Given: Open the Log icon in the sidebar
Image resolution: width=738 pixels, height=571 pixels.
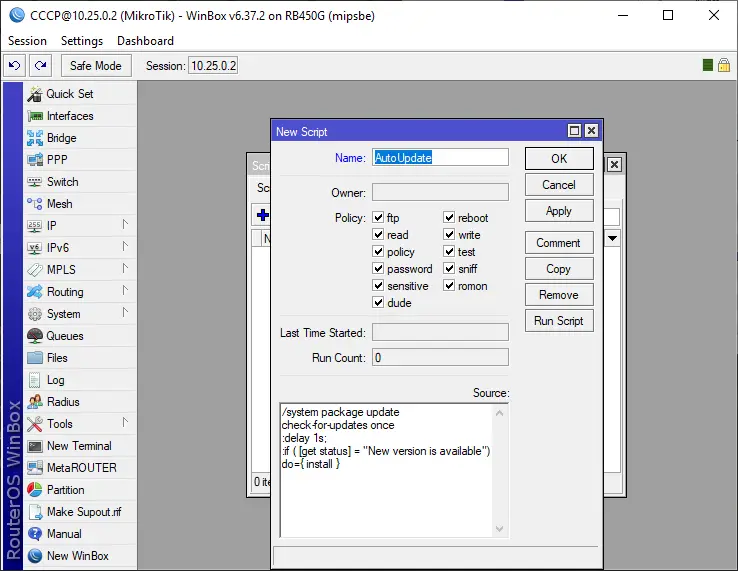Looking at the screenshot, I should (x=35, y=380).
